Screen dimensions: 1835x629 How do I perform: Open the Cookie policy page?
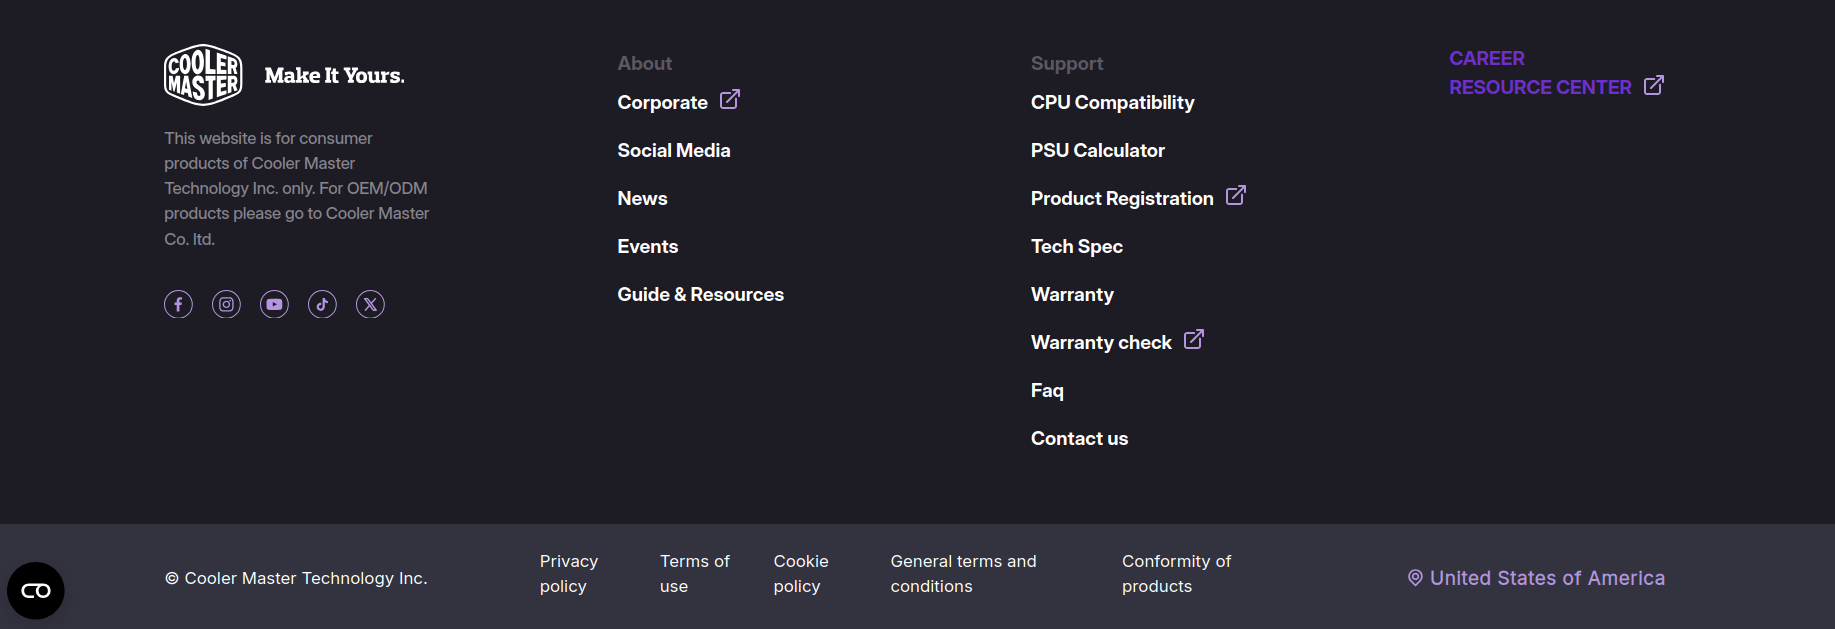coord(800,574)
